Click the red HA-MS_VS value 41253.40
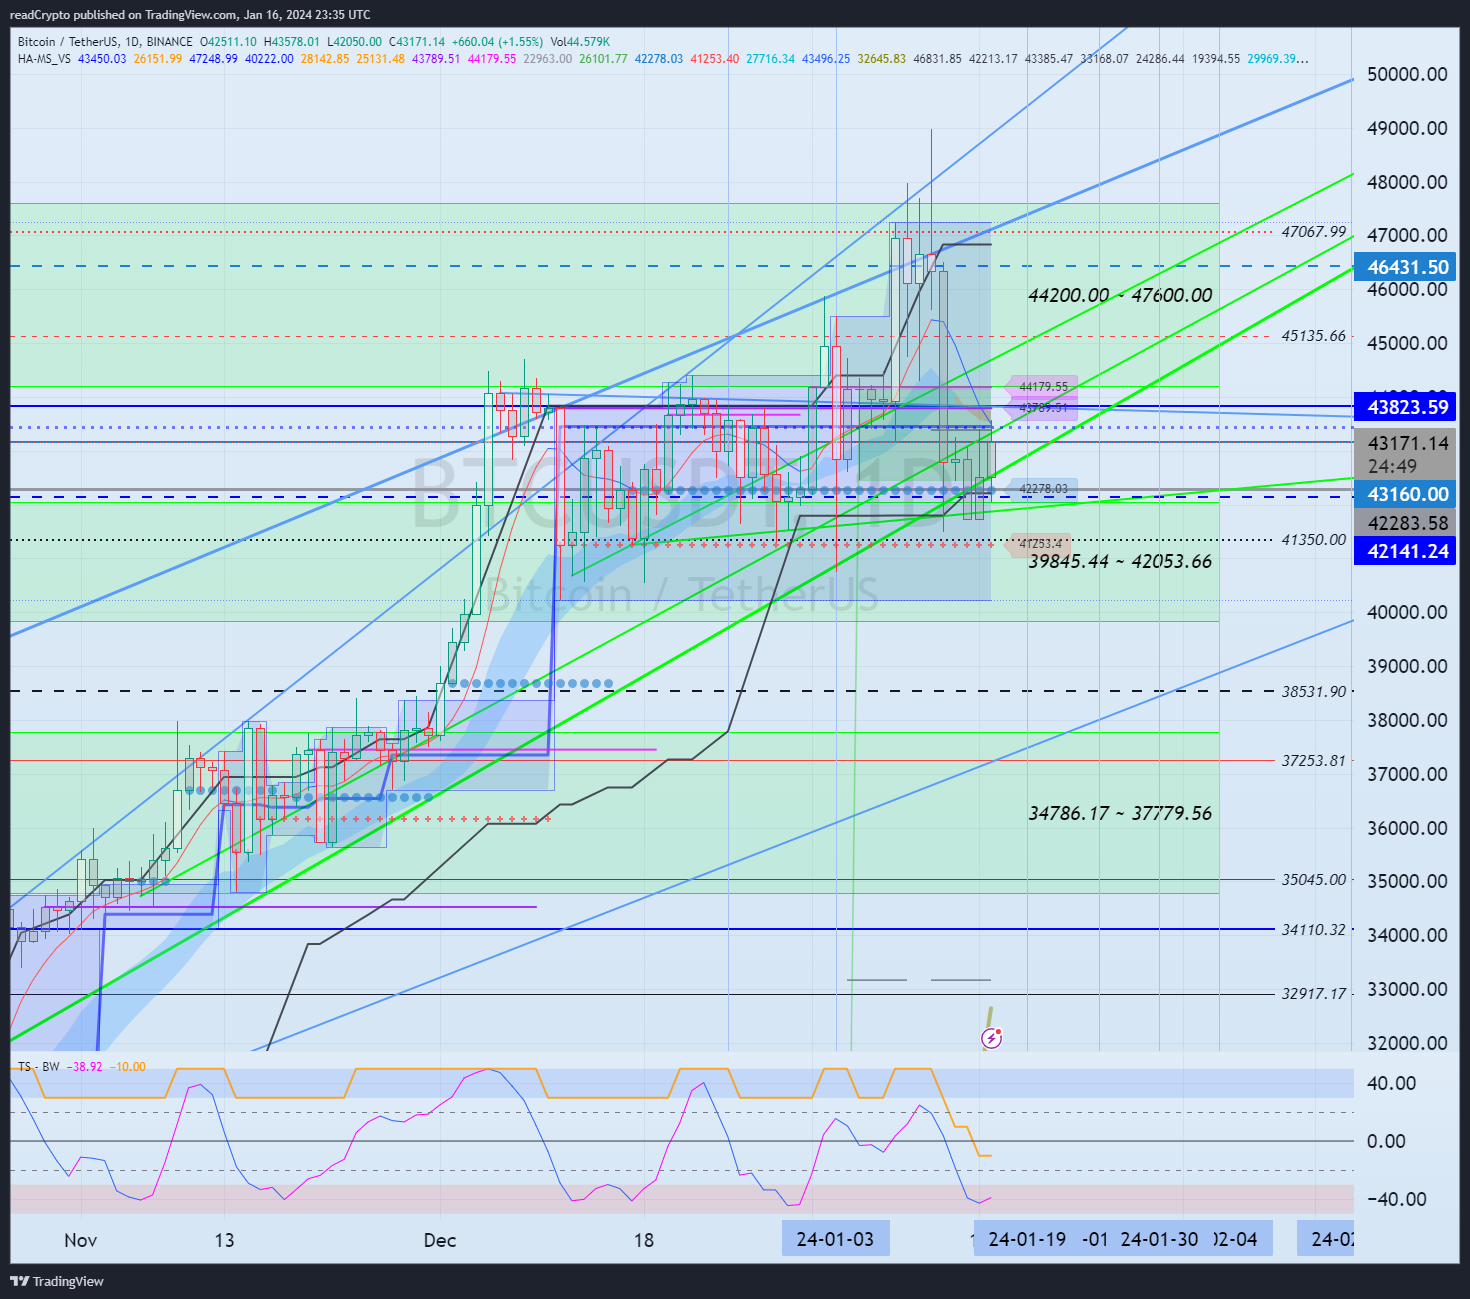This screenshot has width=1470, height=1299. 715,59
